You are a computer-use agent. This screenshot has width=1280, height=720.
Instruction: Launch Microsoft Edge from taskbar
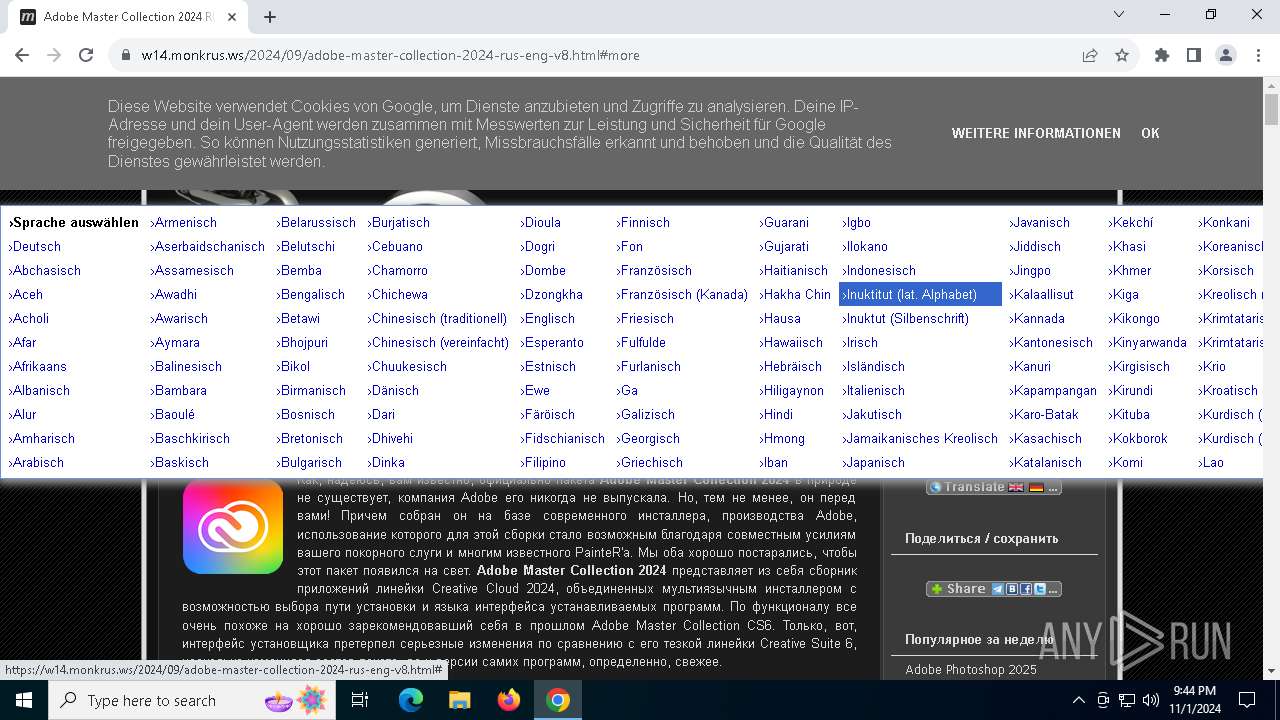pos(411,700)
